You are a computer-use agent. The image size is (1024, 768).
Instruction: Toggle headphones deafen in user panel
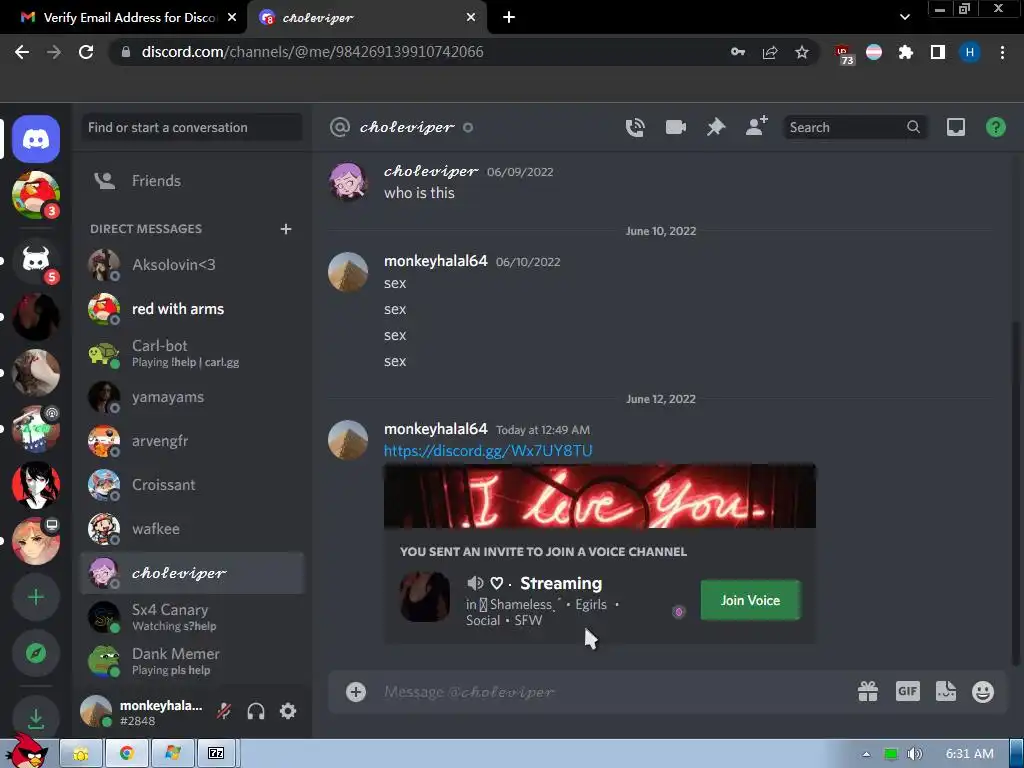pos(256,711)
